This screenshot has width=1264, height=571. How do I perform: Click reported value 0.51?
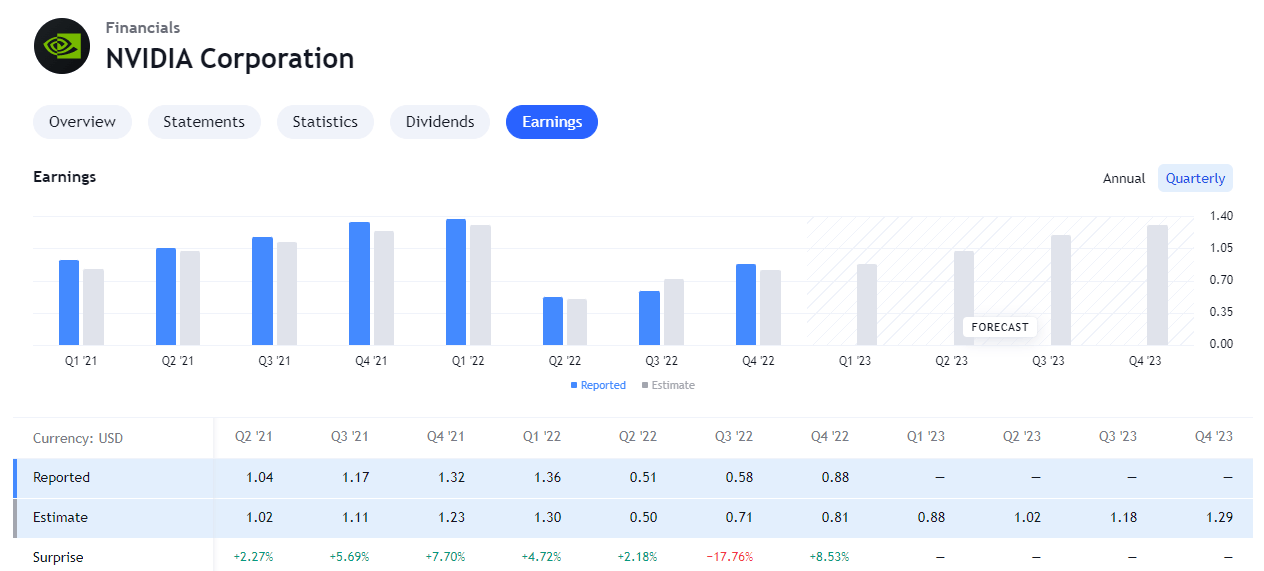point(643,477)
